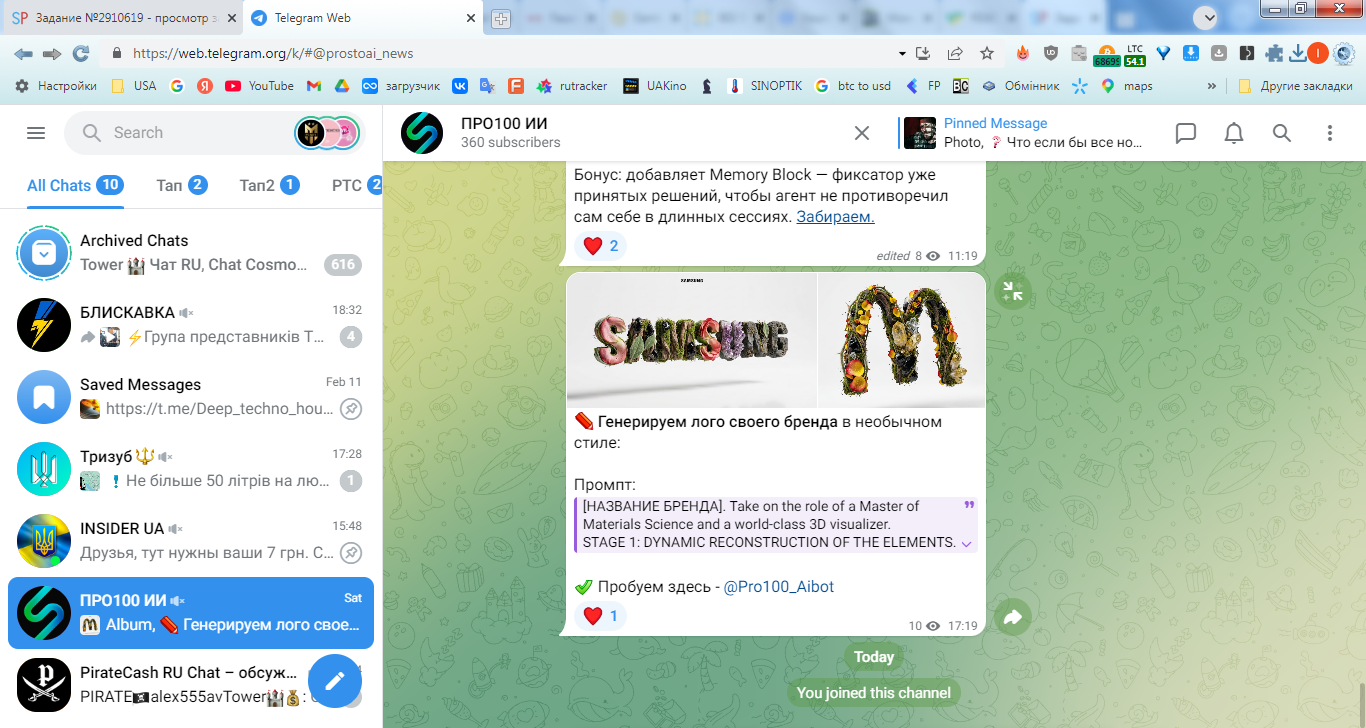Select the All Chats folder tab

point(75,185)
